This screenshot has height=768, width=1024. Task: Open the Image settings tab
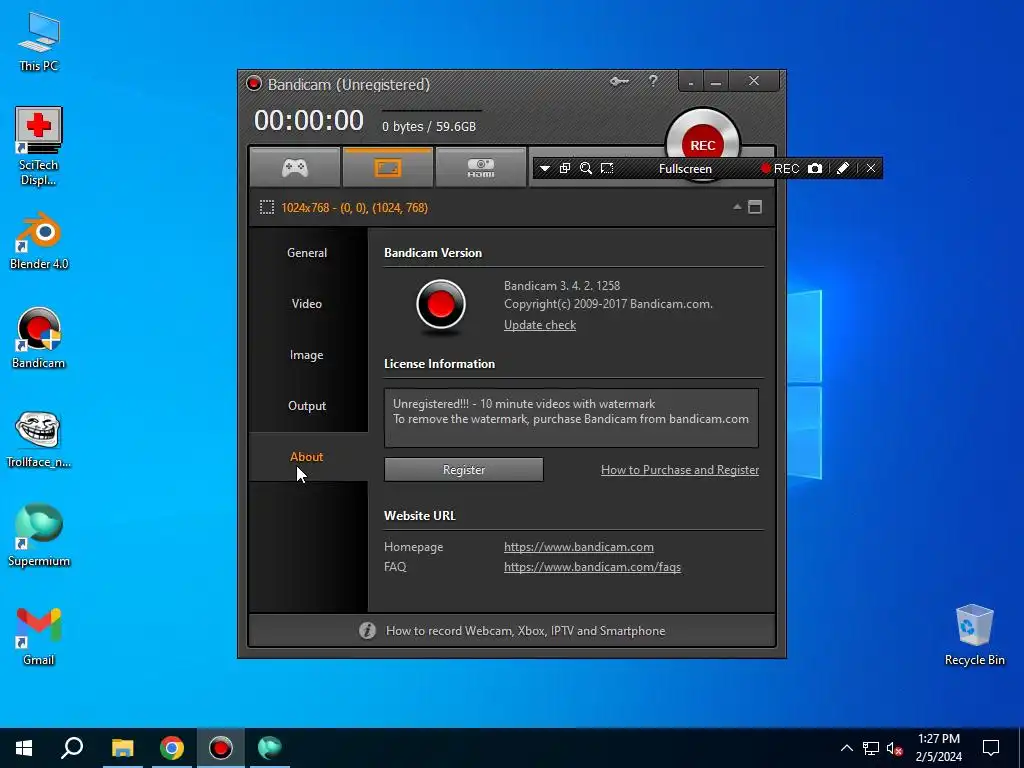click(x=307, y=355)
